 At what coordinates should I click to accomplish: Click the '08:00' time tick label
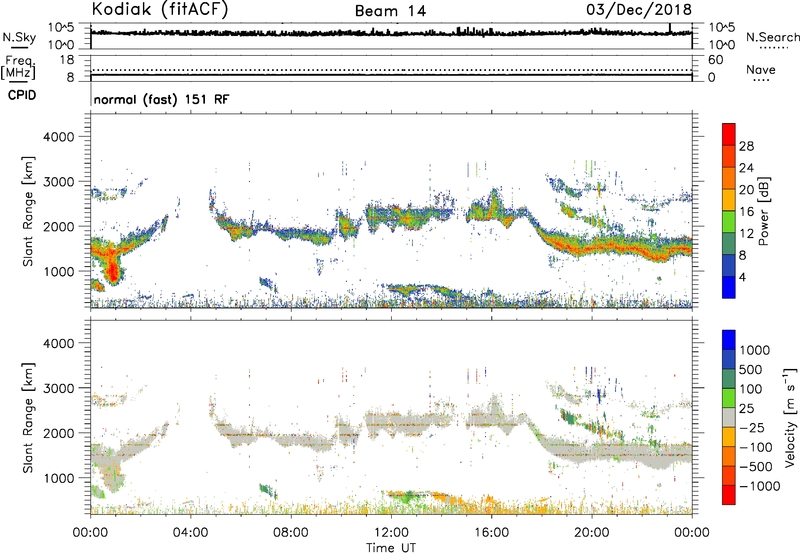click(x=291, y=533)
